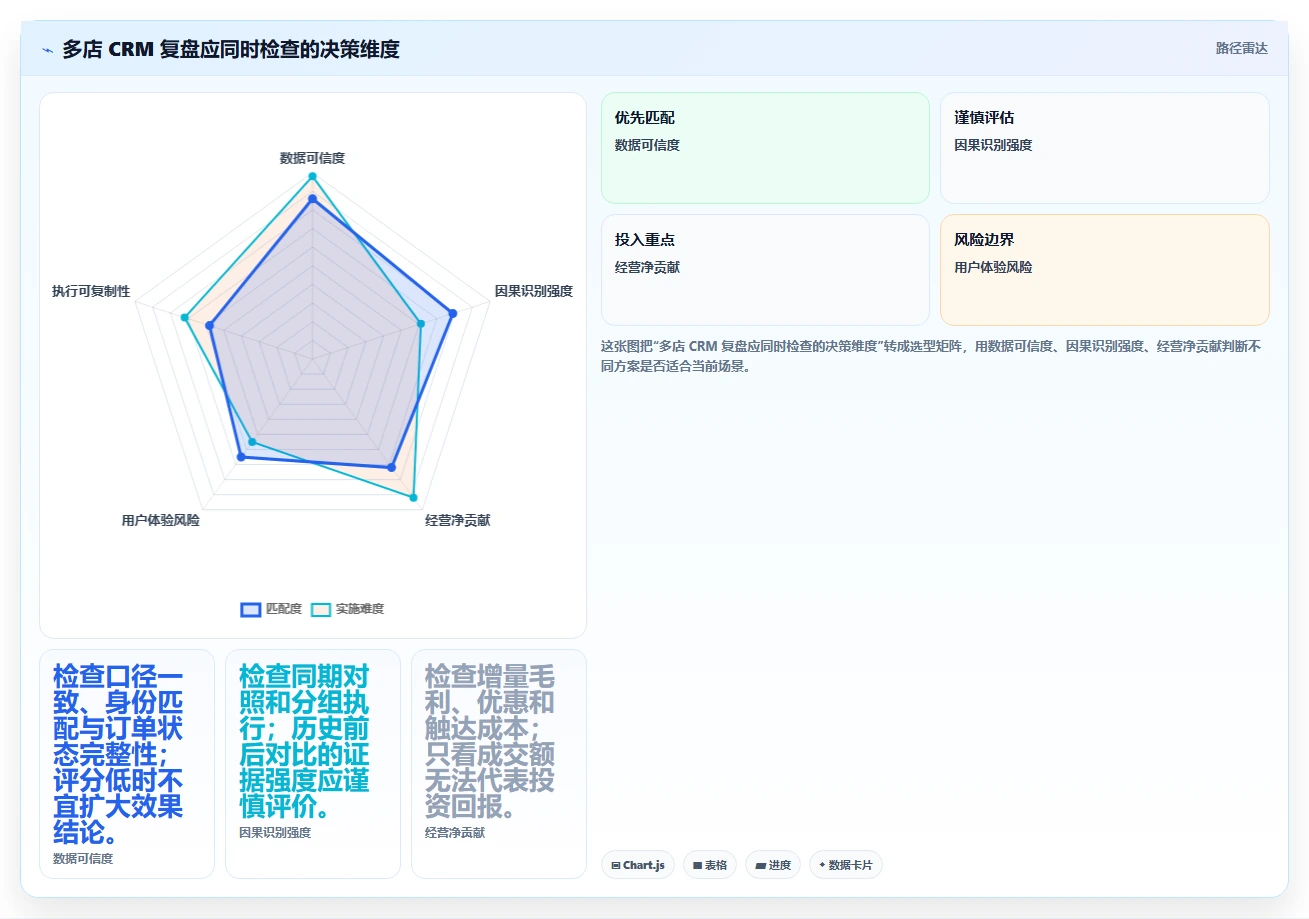Click the blue 匹配度 point near 用户体验风险
This screenshot has height=919, width=1309.
pos(240,457)
